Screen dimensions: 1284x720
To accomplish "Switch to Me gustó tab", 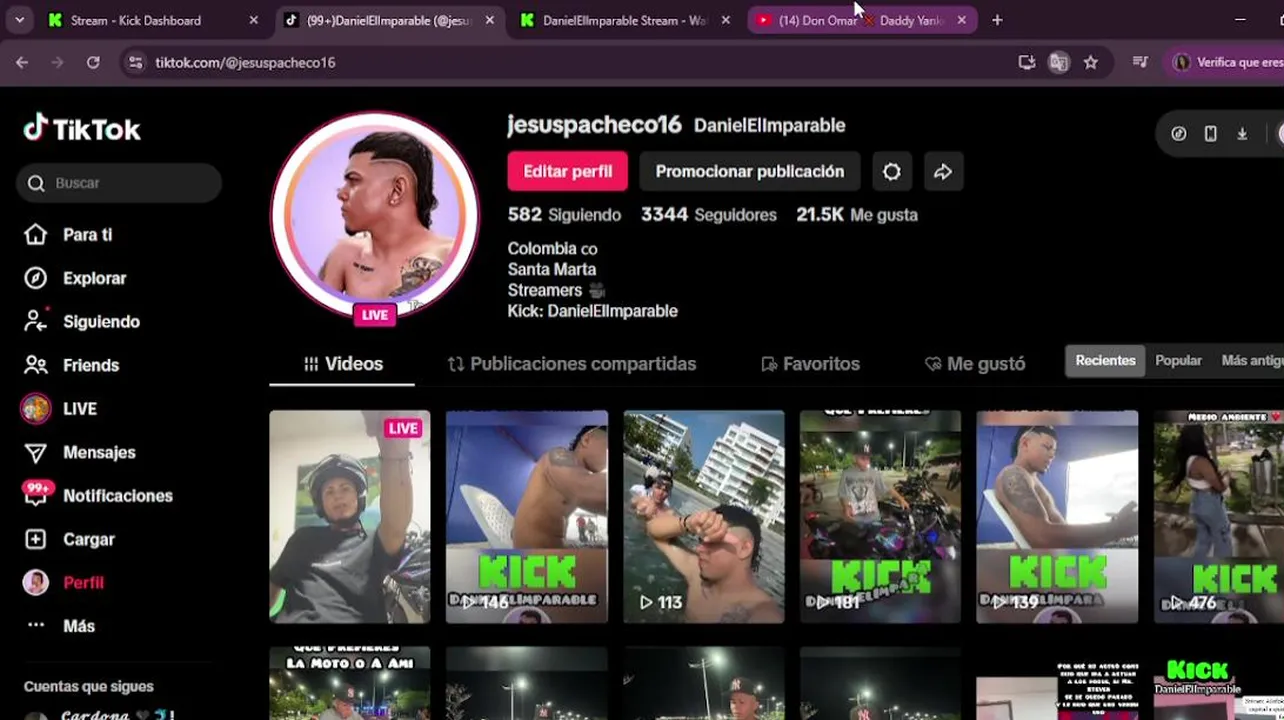I will 975,364.
